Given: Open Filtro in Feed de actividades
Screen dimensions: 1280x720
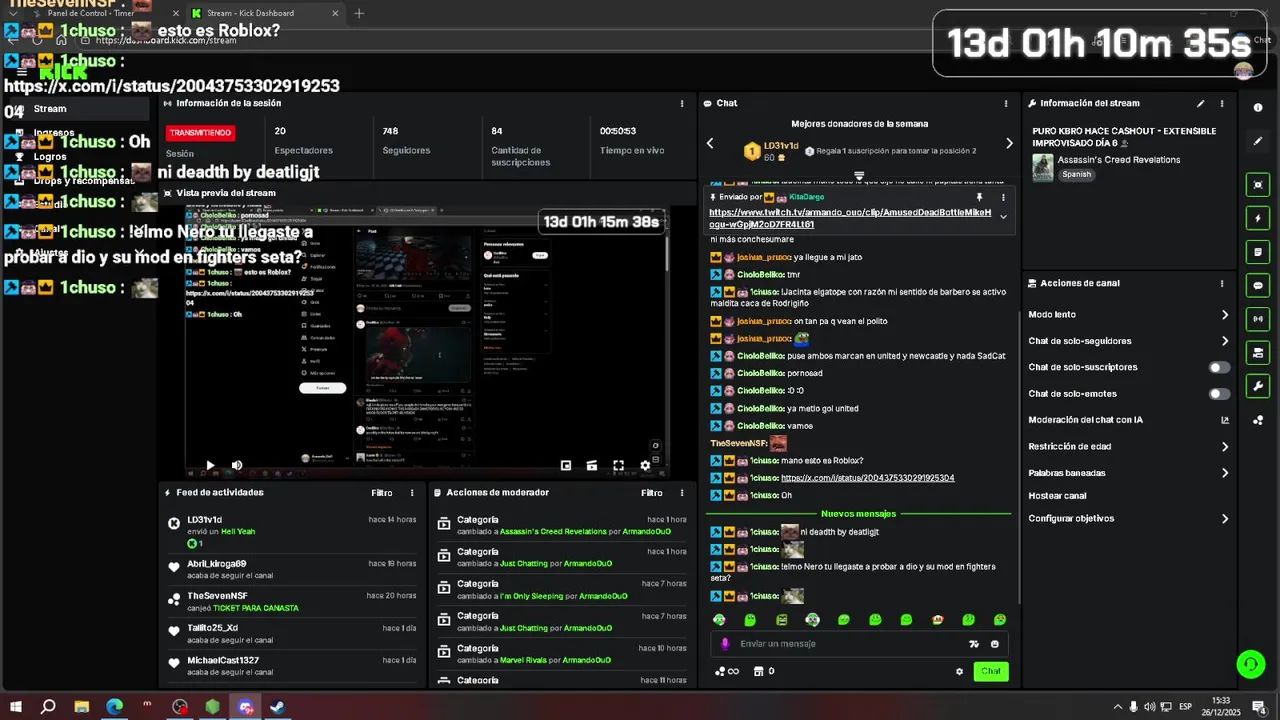Looking at the screenshot, I should (382, 493).
